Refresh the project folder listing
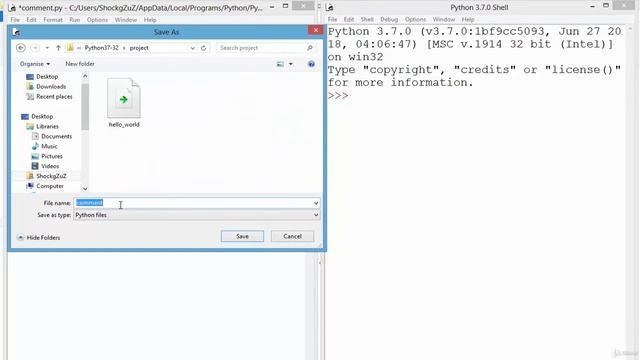 (204, 48)
